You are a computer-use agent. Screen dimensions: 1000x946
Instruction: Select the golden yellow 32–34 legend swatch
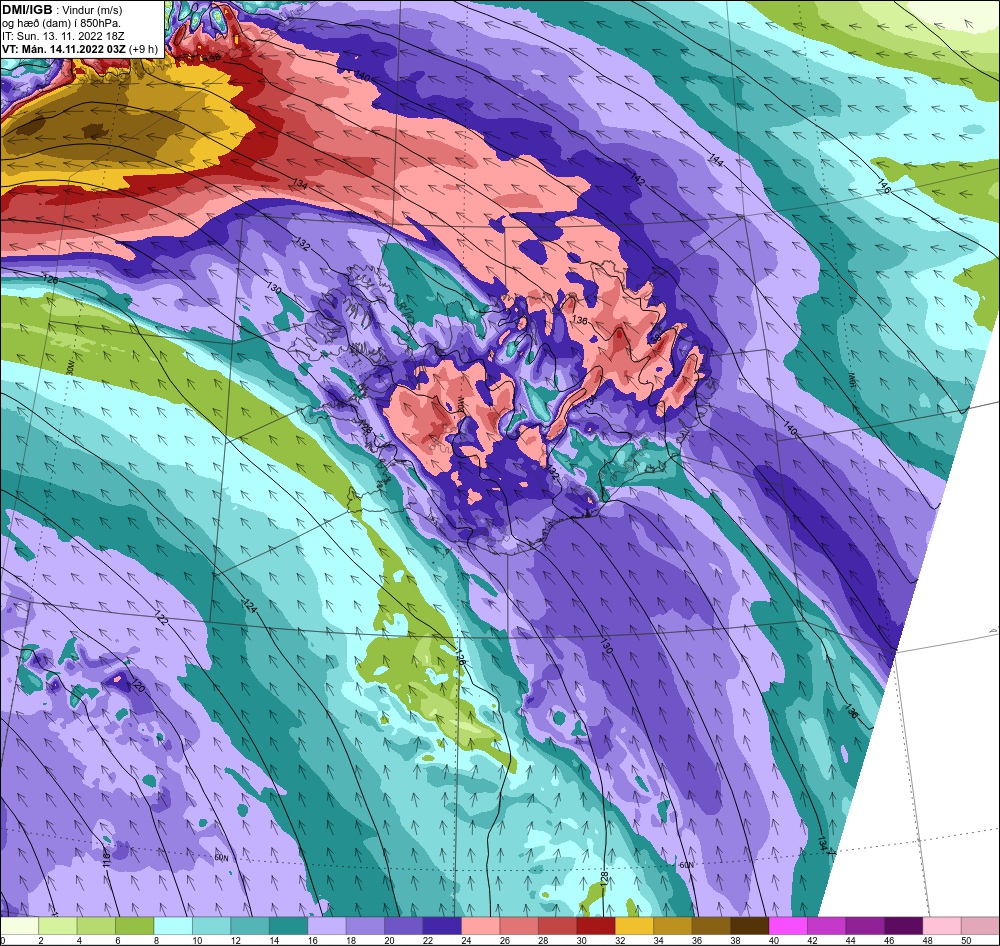point(635,926)
